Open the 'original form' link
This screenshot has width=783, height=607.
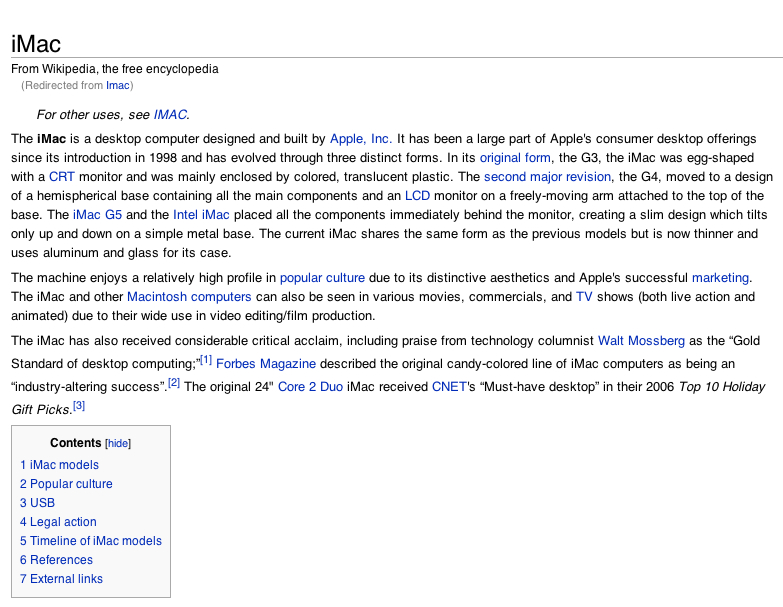[515, 158]
